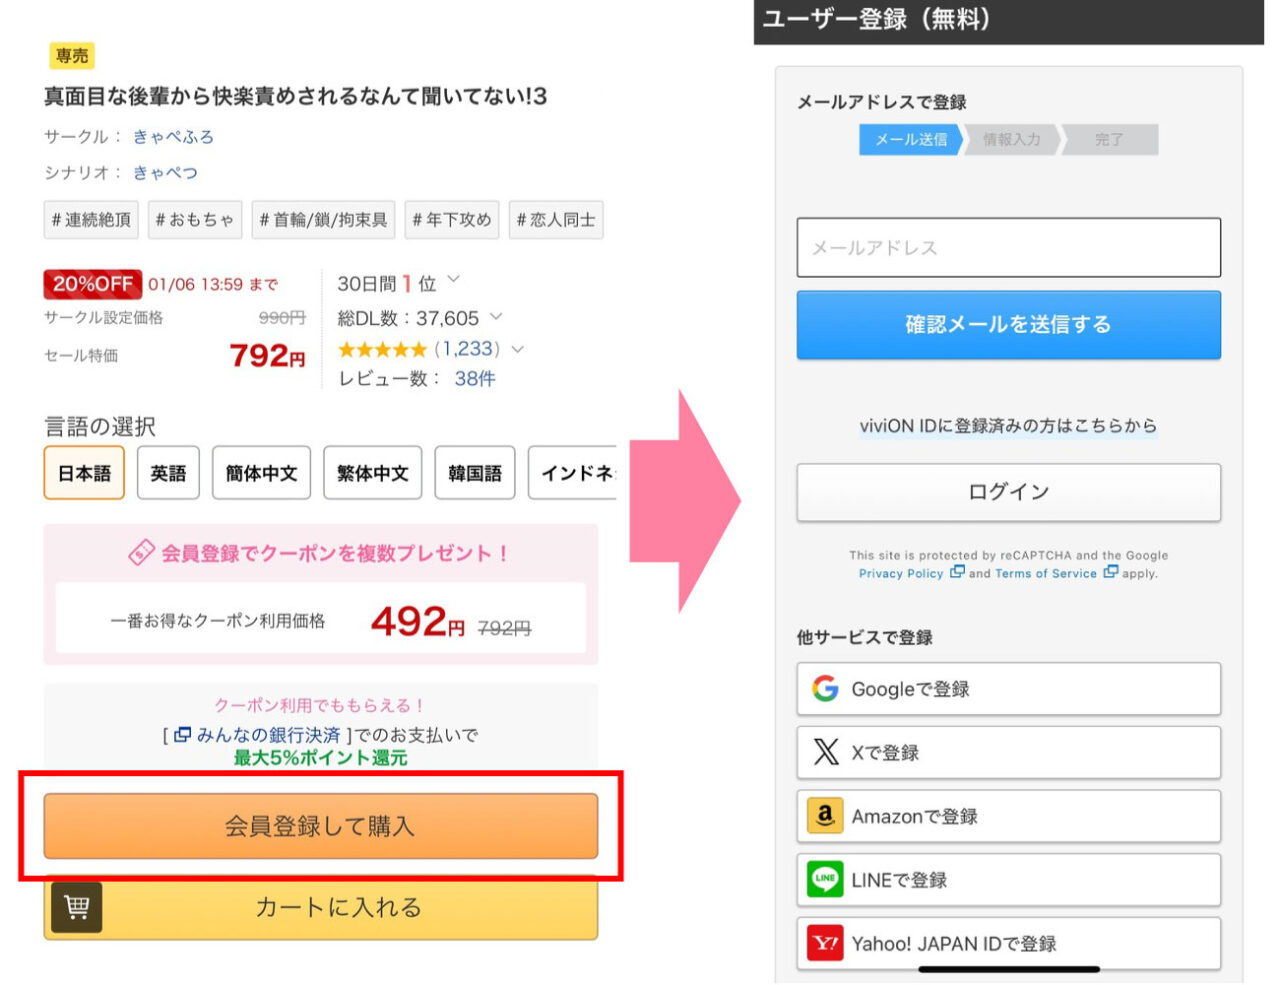Open the Privacy Policy external link icon
This screenshot has height=985, width=1280.
point(957,572)
